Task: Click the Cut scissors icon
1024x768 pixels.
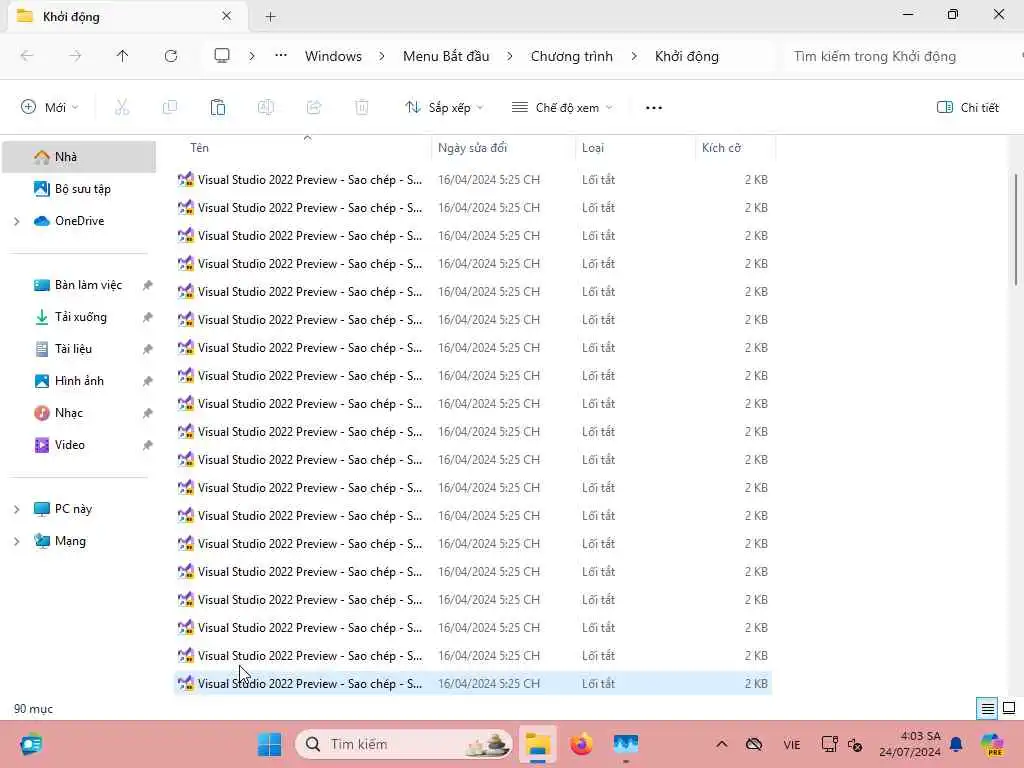Action: 122,107
